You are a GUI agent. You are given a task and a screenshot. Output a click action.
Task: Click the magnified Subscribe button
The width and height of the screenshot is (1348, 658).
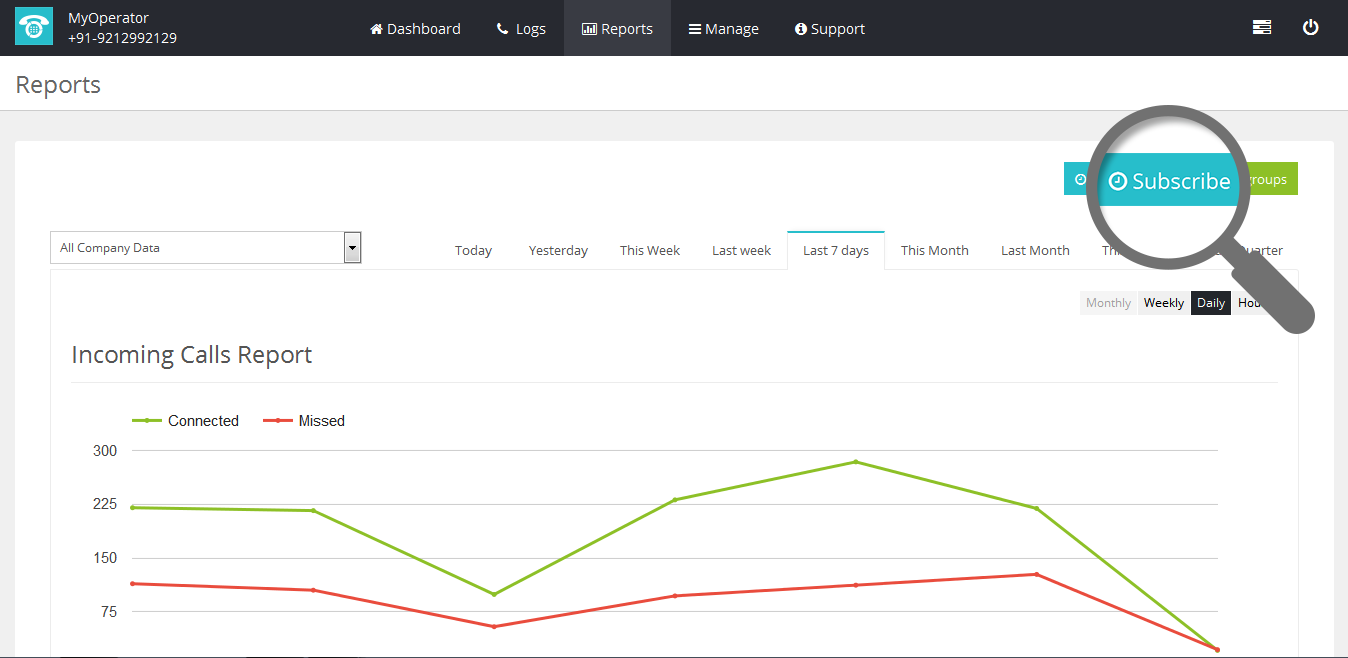click(x=1169, y=181)
